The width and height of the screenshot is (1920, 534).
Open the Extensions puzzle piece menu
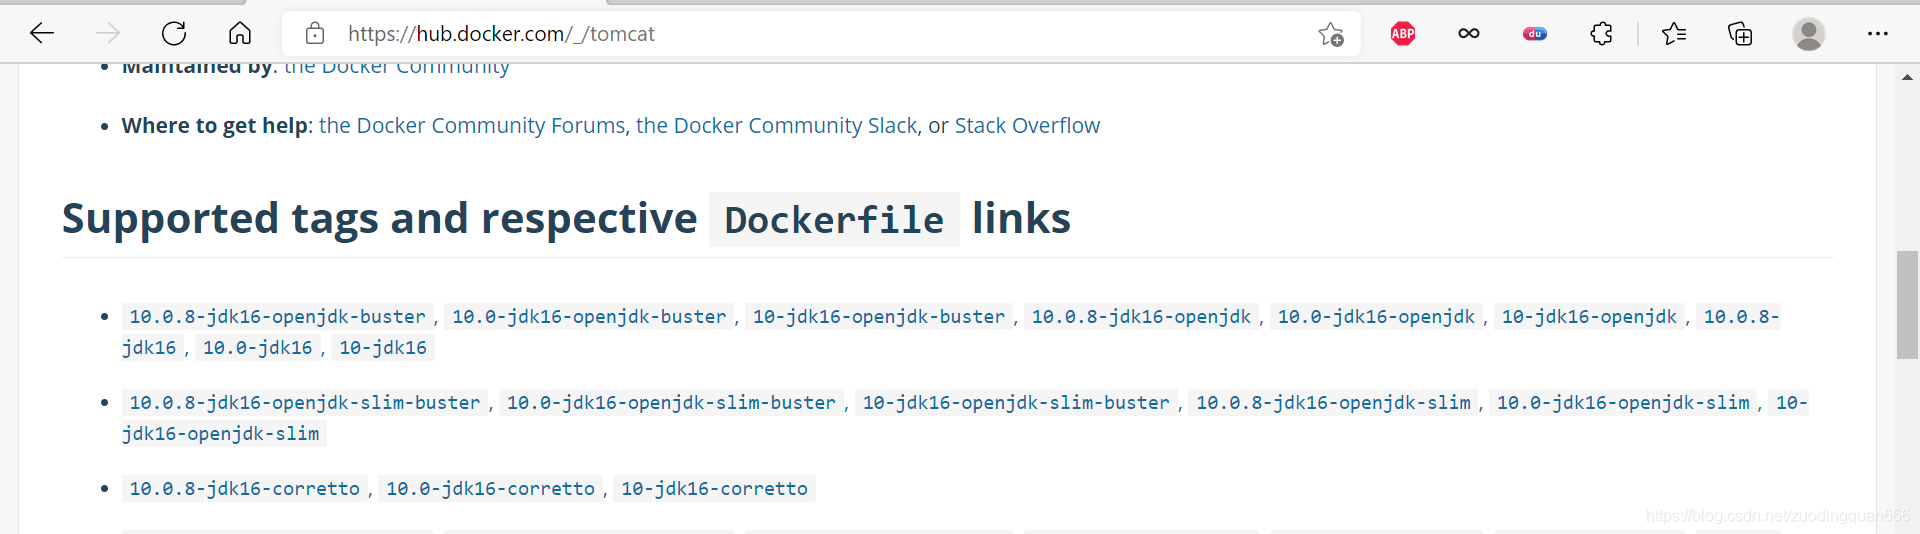click(x=1601, y=34)
